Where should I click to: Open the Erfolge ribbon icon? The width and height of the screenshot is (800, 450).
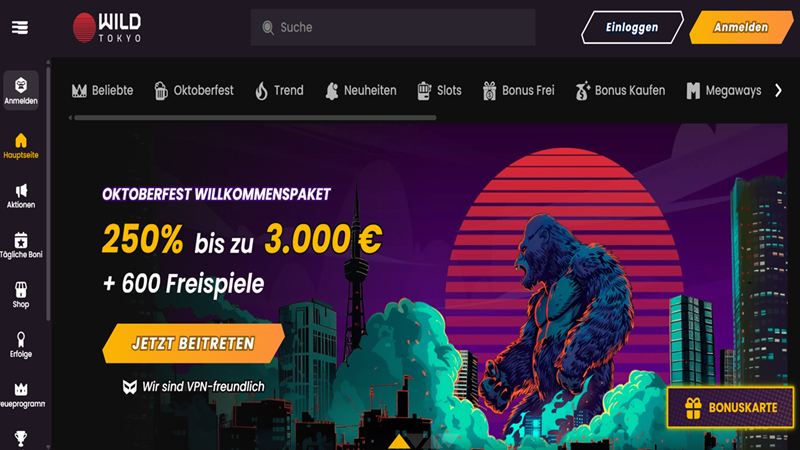point(21,339)
